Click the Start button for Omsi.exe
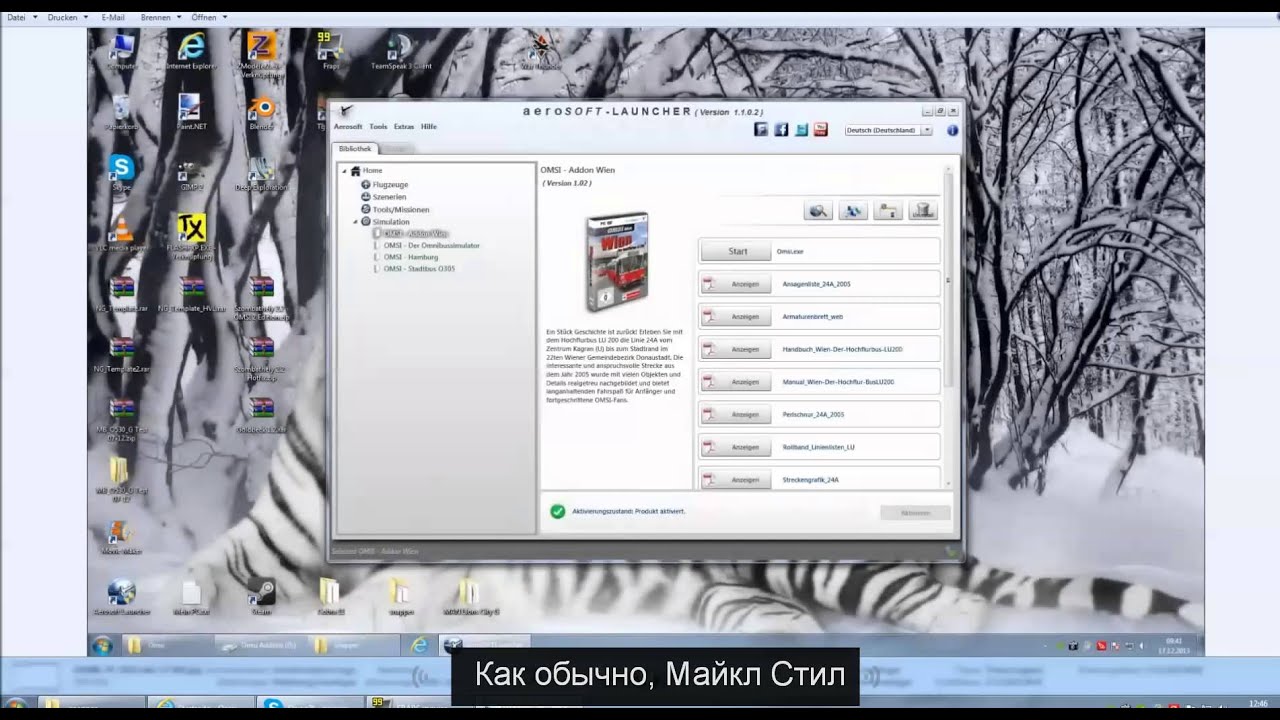1280x720 pixels. click(x=737, y=251)
